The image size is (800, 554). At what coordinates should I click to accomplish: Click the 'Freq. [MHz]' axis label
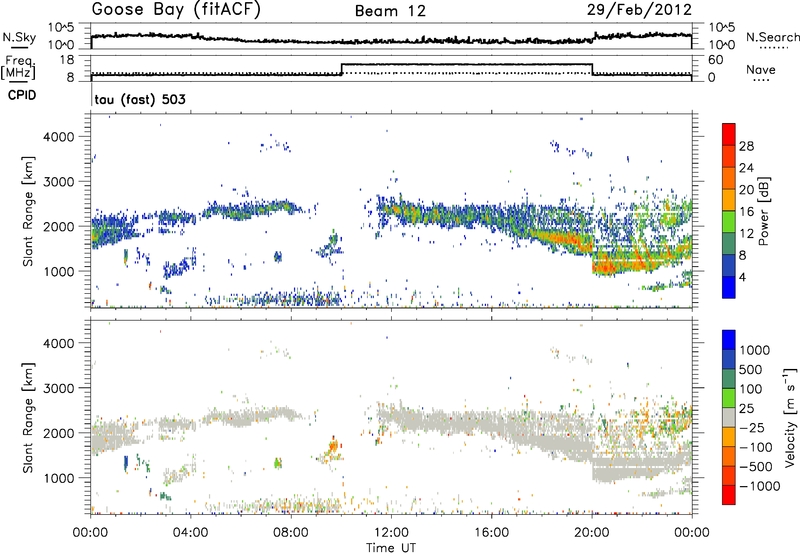pyautogui.click(x=19, y=68)
